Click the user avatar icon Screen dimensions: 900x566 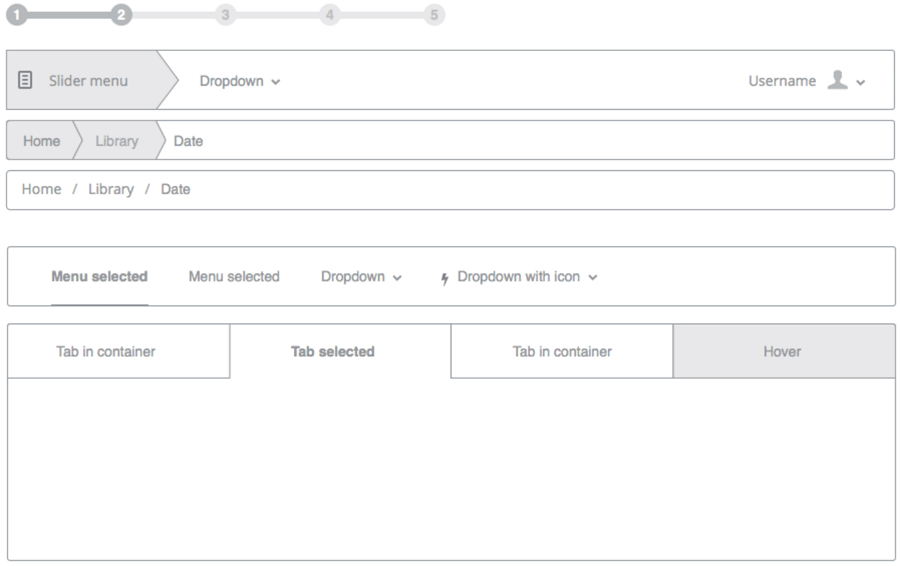pos(836,80)
